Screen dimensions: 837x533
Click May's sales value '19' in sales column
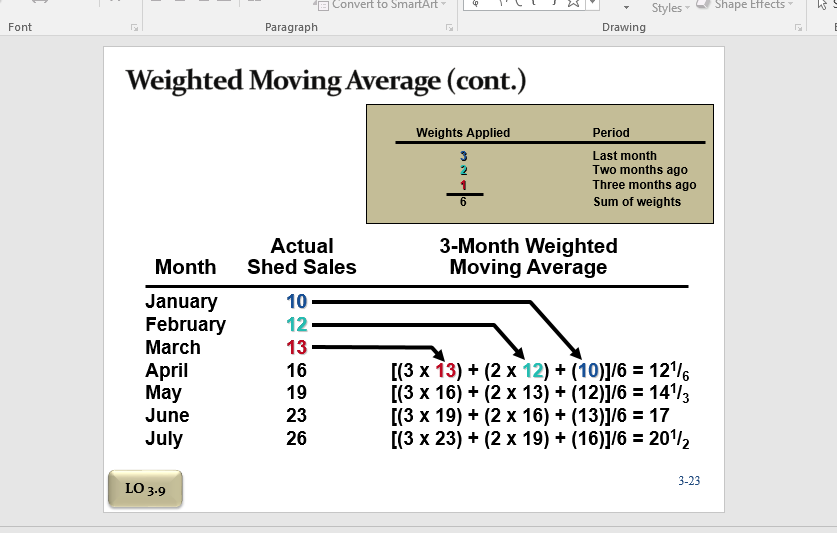(x=297, y=393)
